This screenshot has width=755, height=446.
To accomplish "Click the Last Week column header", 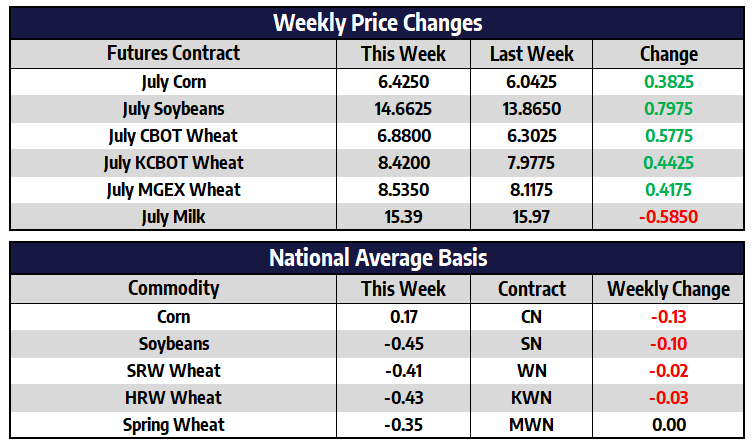I will pyautogui.click(x=532, y=53).
